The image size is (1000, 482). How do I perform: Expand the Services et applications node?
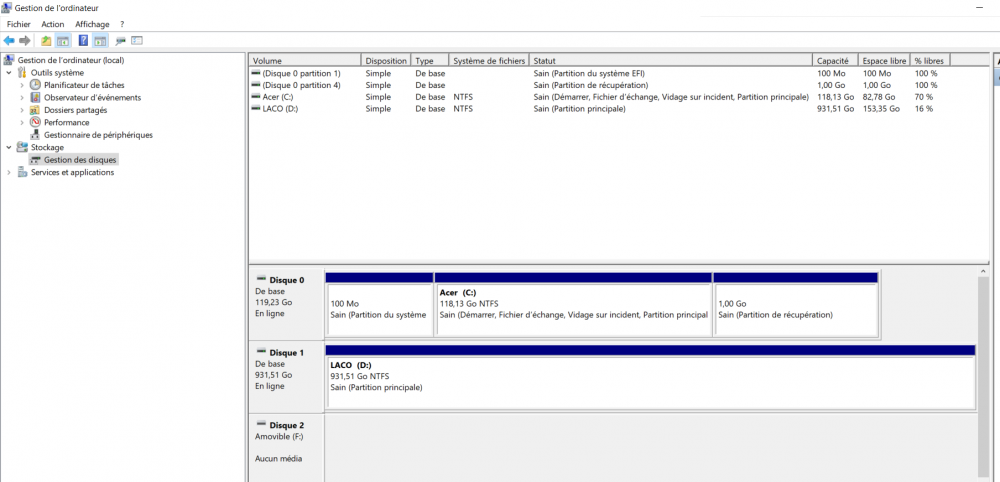pos(9,172)
